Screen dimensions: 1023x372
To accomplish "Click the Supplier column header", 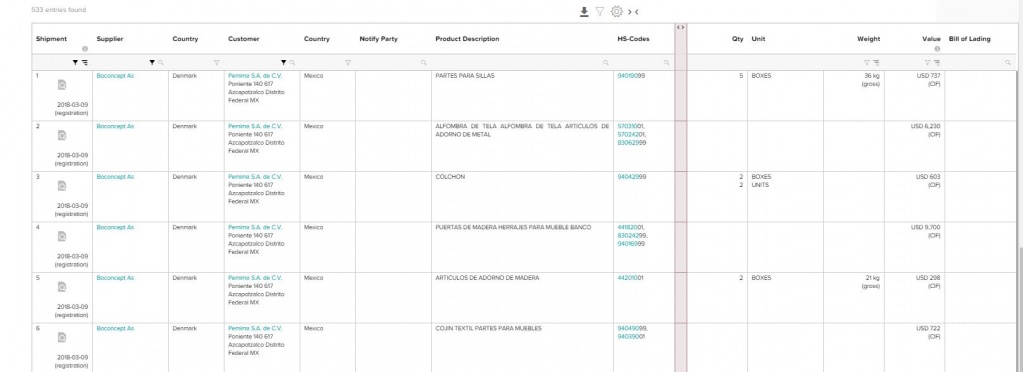I will pos(110,39).
